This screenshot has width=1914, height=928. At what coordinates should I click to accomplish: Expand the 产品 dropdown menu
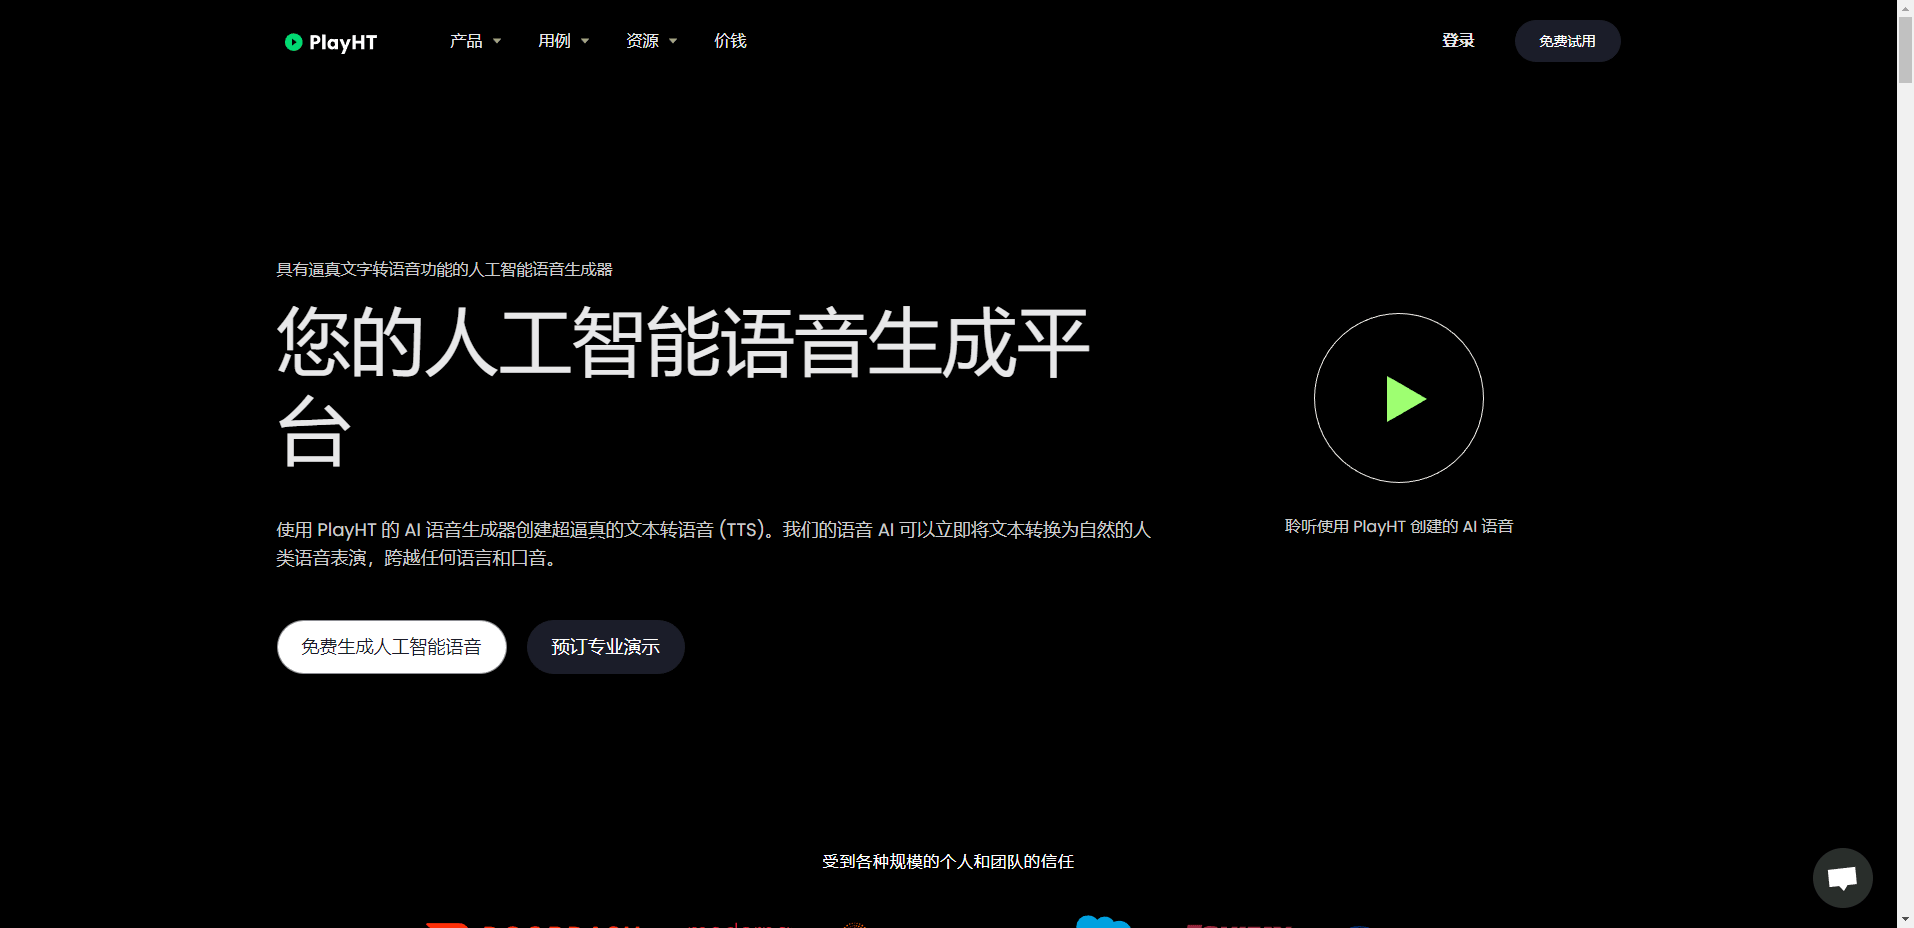coord(475,41)
